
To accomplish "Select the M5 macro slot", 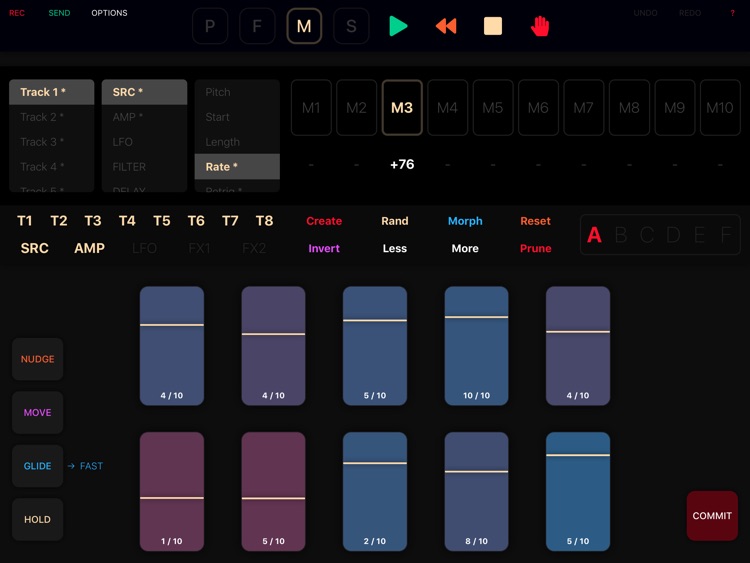I will pyautogui.click(x=493, y=108).
